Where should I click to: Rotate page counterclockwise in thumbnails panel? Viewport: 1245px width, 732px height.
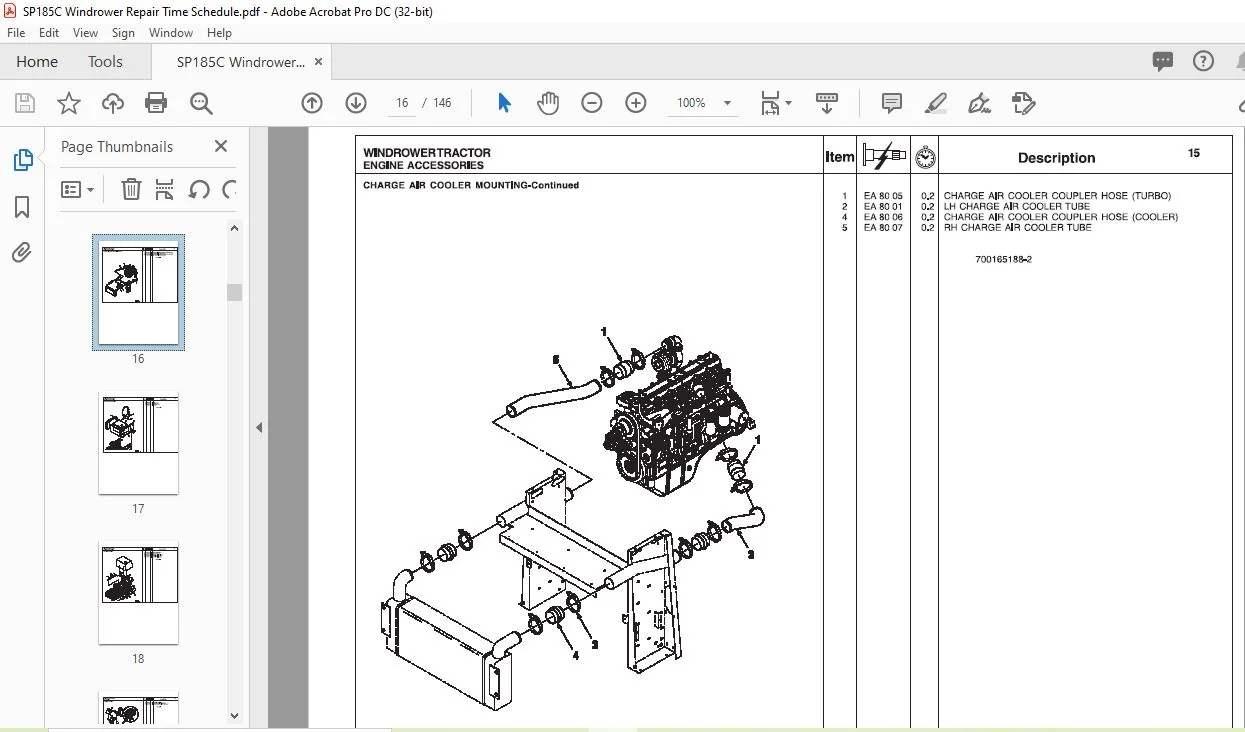199,189
